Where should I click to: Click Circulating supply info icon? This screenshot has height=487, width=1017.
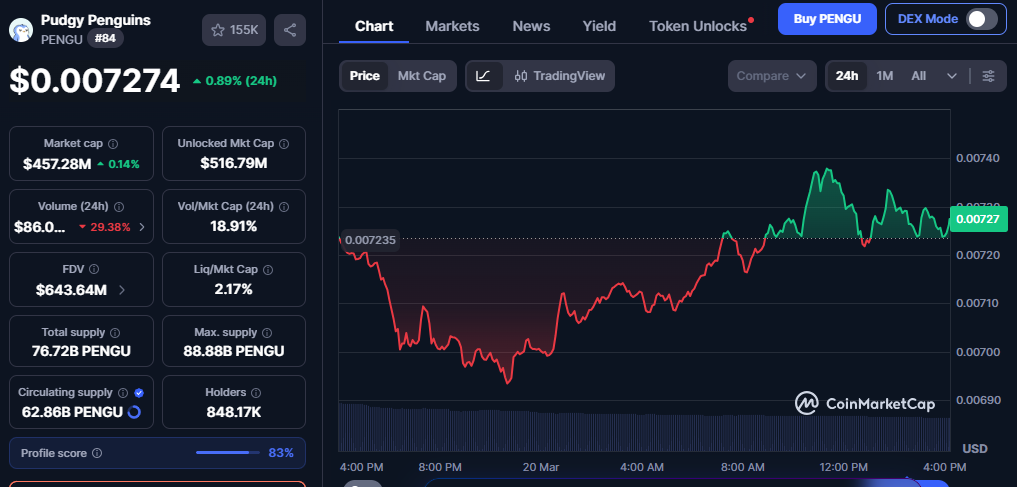coord(125,392)
